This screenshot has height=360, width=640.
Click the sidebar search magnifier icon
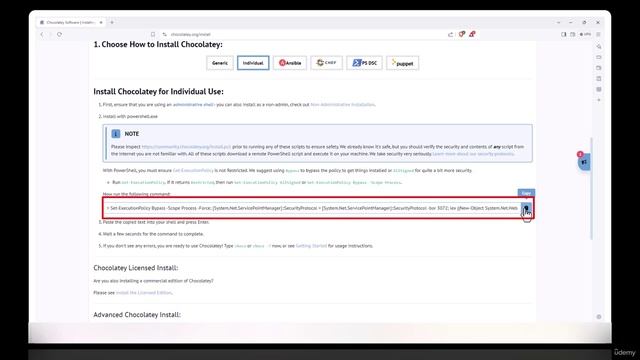click(x=599, y=46)
